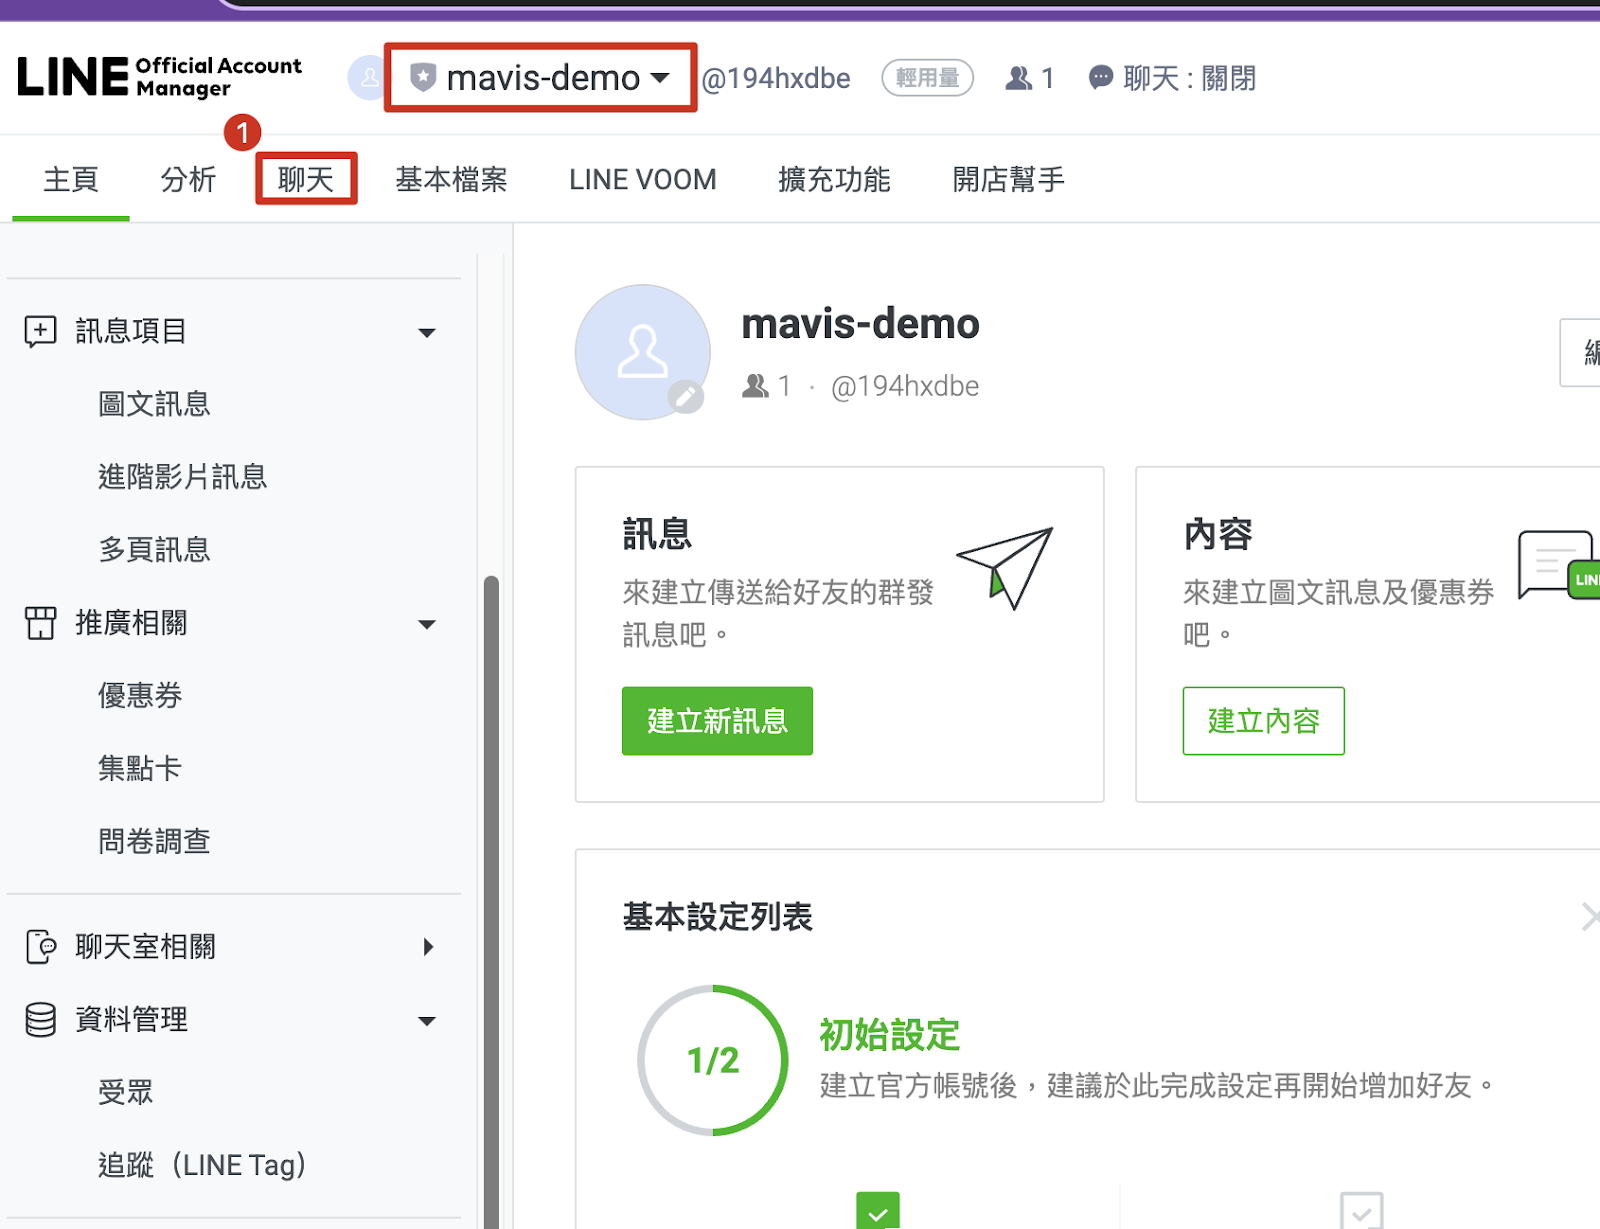
Task: Select the 主頁 tab
Action: pyautogui.click(x=71, y=180)
